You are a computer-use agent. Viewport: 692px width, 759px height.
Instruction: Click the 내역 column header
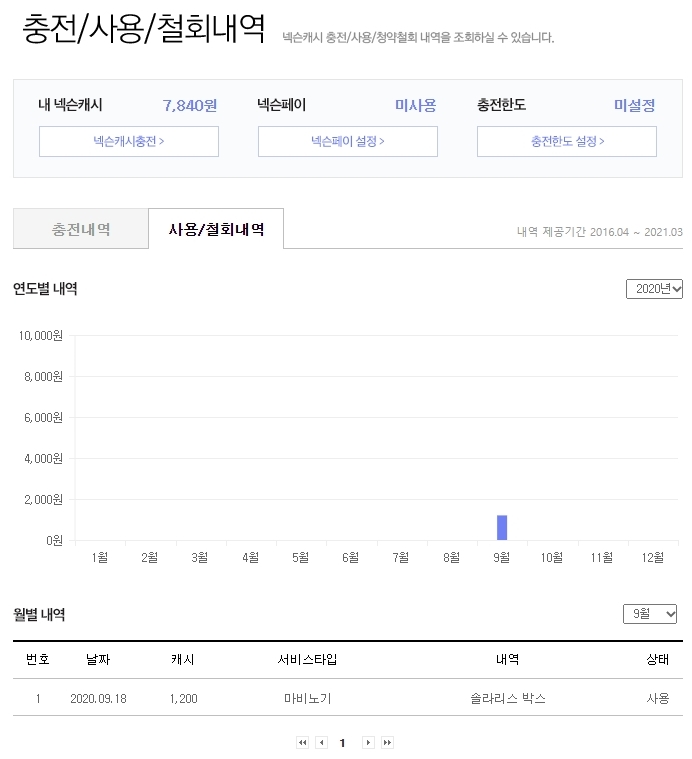508,659
